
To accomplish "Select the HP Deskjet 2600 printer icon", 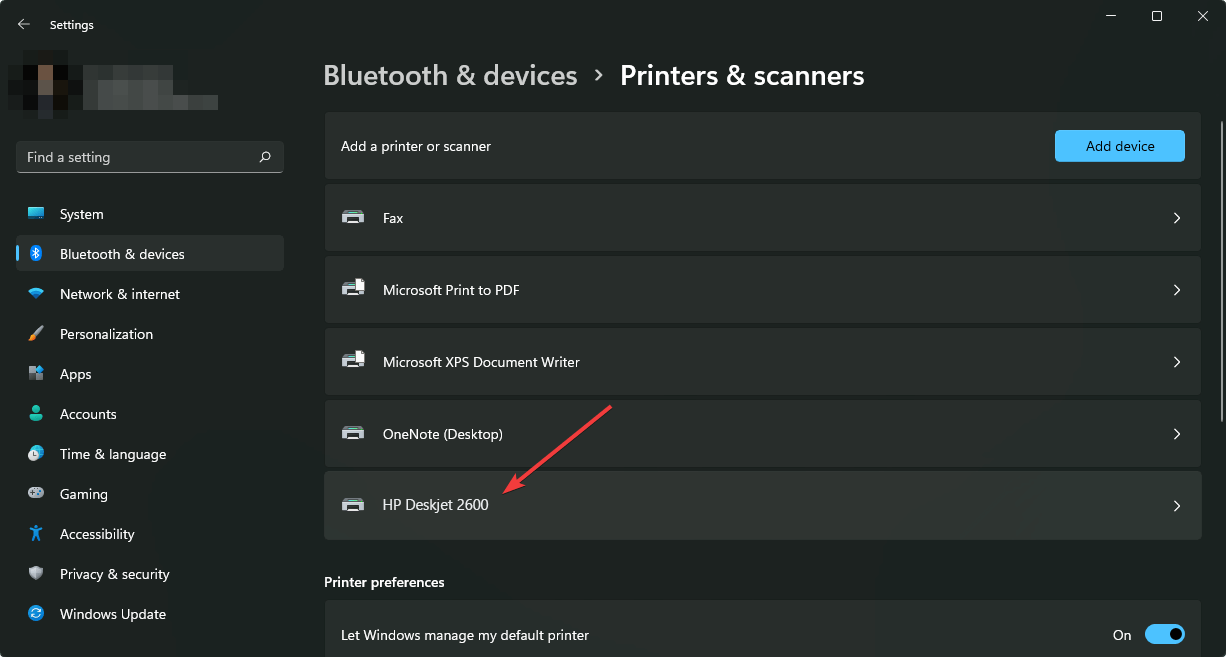I will (x=353, y=505).
